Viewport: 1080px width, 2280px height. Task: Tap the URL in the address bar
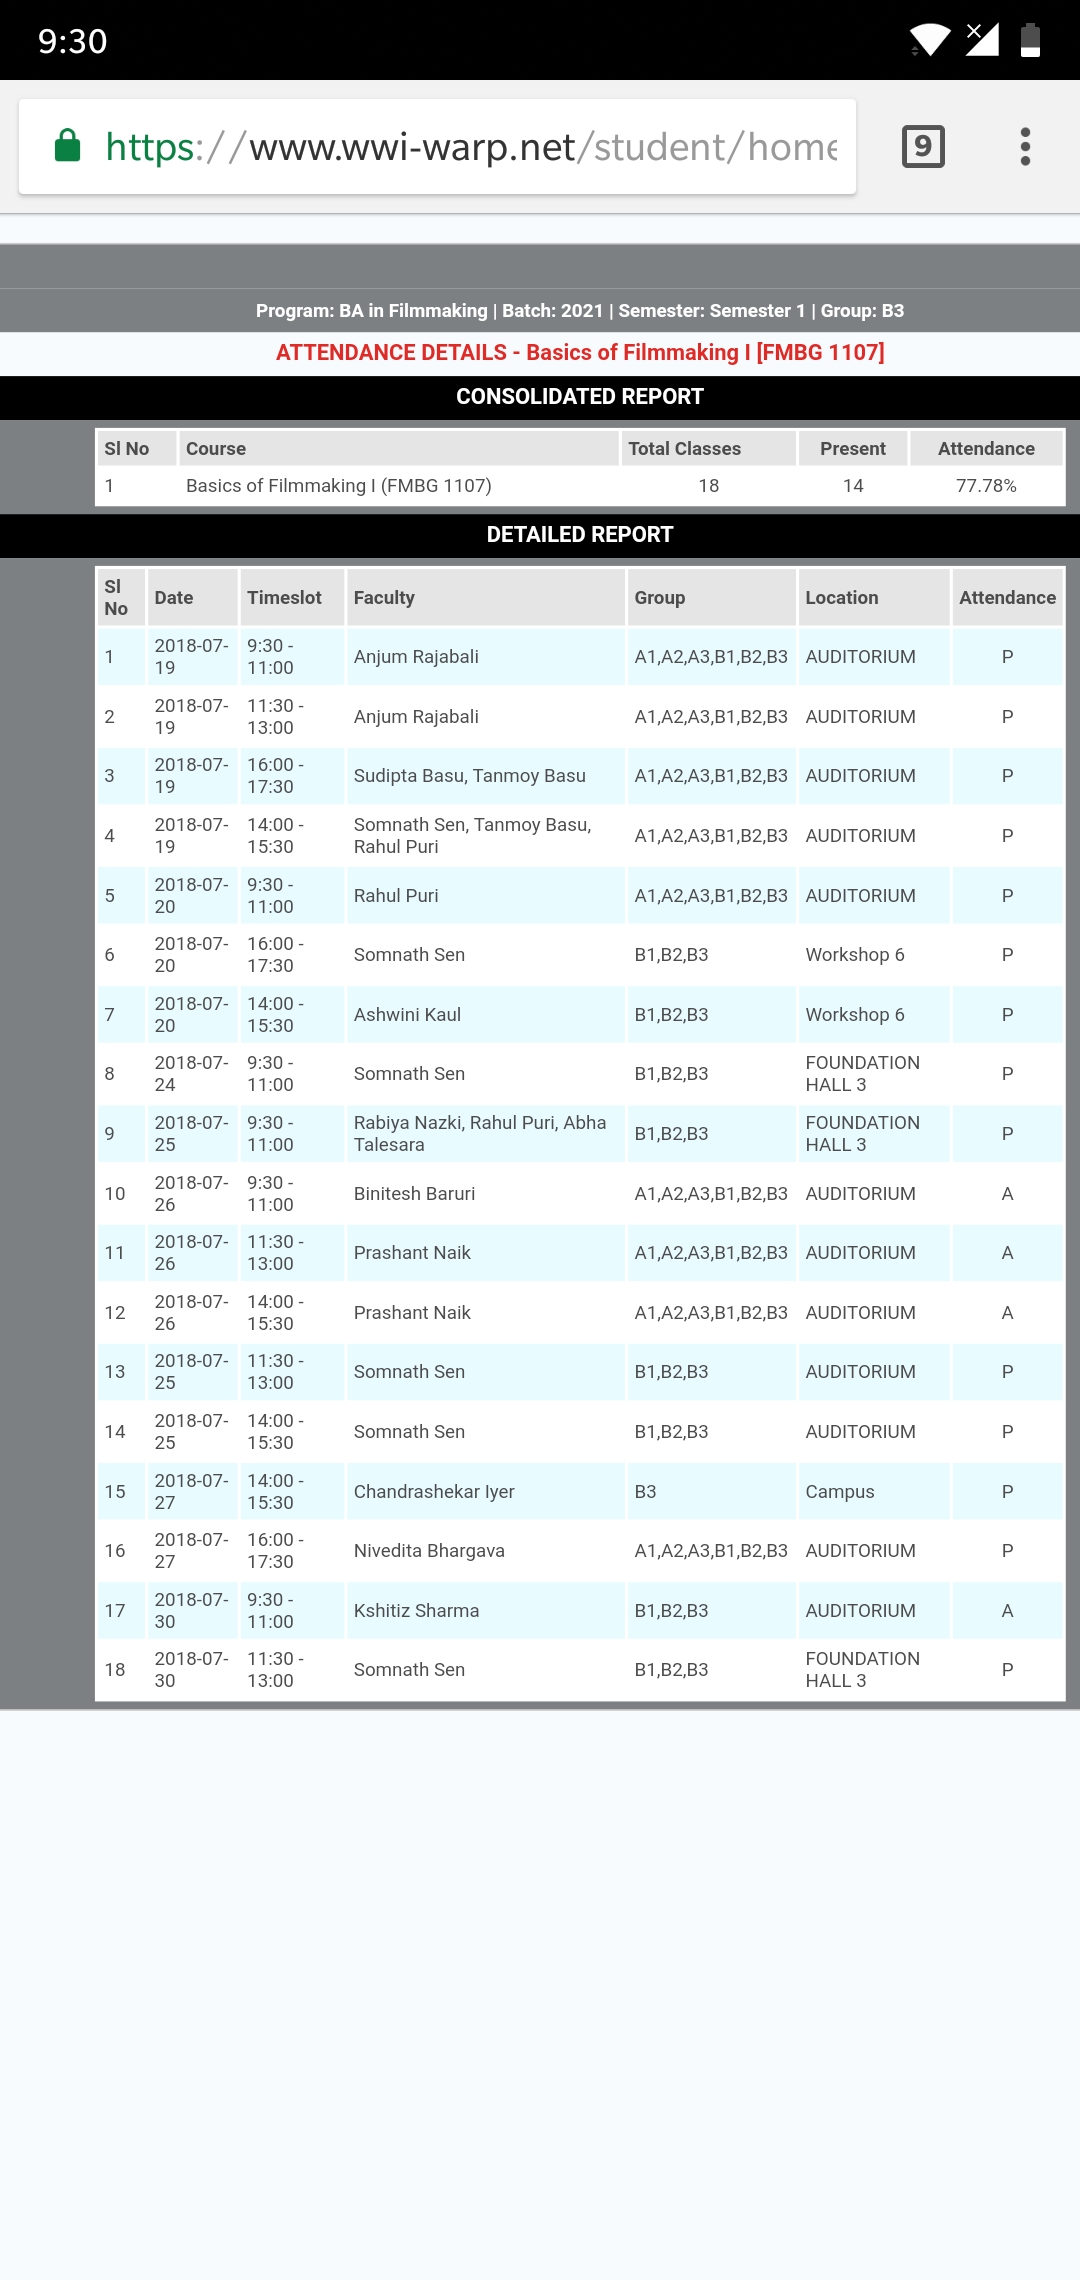coord(470,147)
